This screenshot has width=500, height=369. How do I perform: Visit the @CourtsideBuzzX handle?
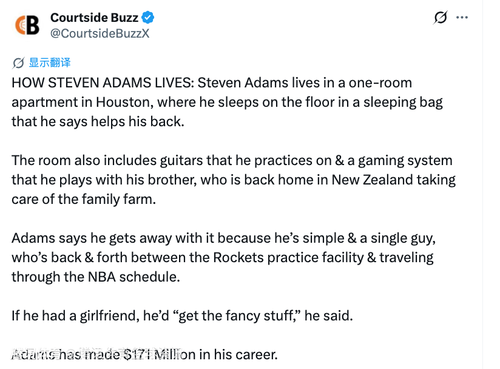(100, 33)
